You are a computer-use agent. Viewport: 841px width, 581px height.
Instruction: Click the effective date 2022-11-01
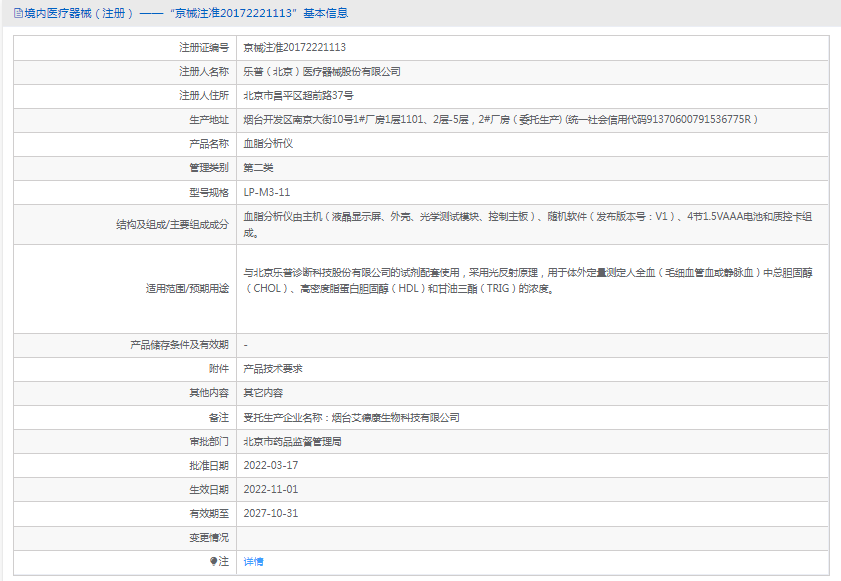[x=271, y=489]
